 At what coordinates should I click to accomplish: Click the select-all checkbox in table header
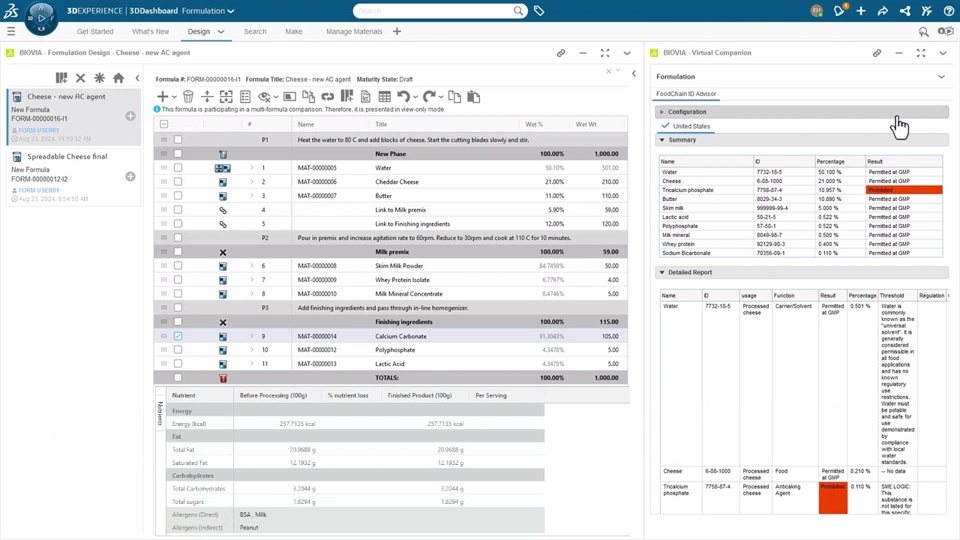pos(164,124)
